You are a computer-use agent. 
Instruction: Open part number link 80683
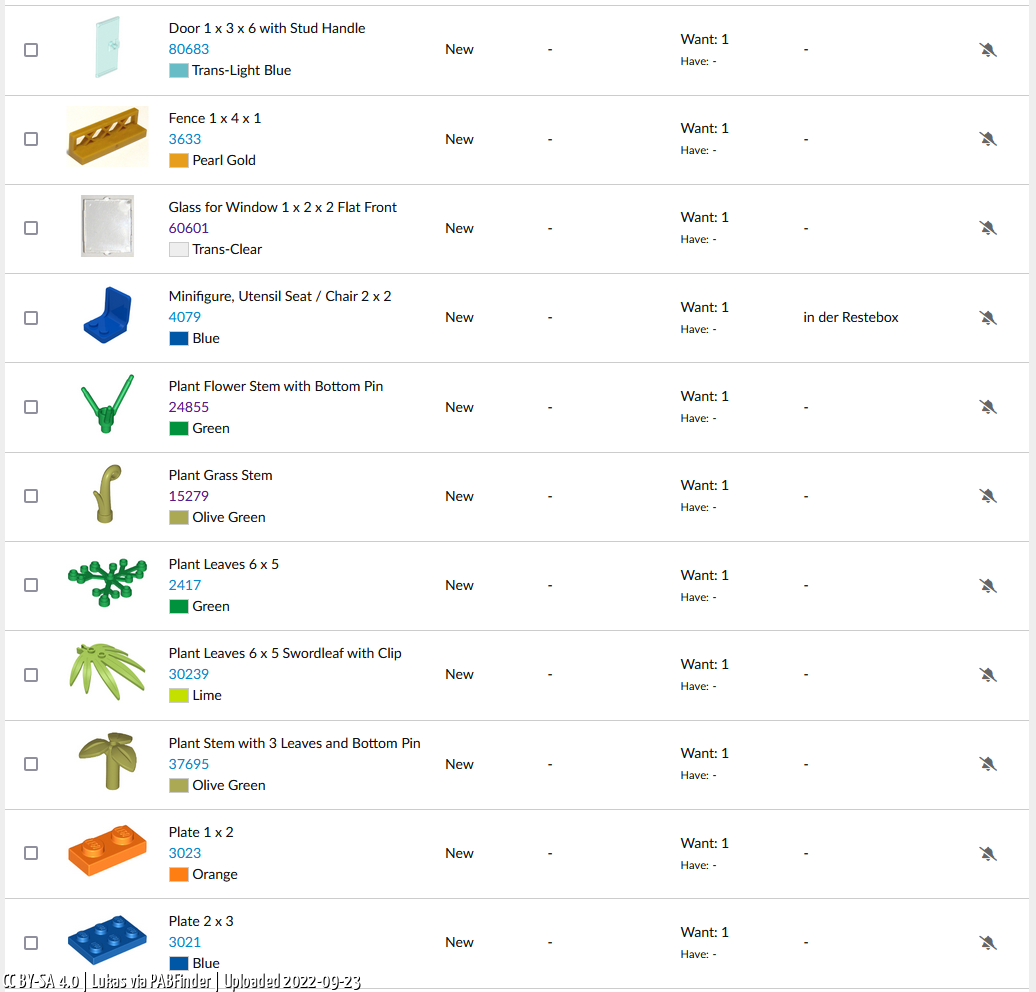point(188,49)
